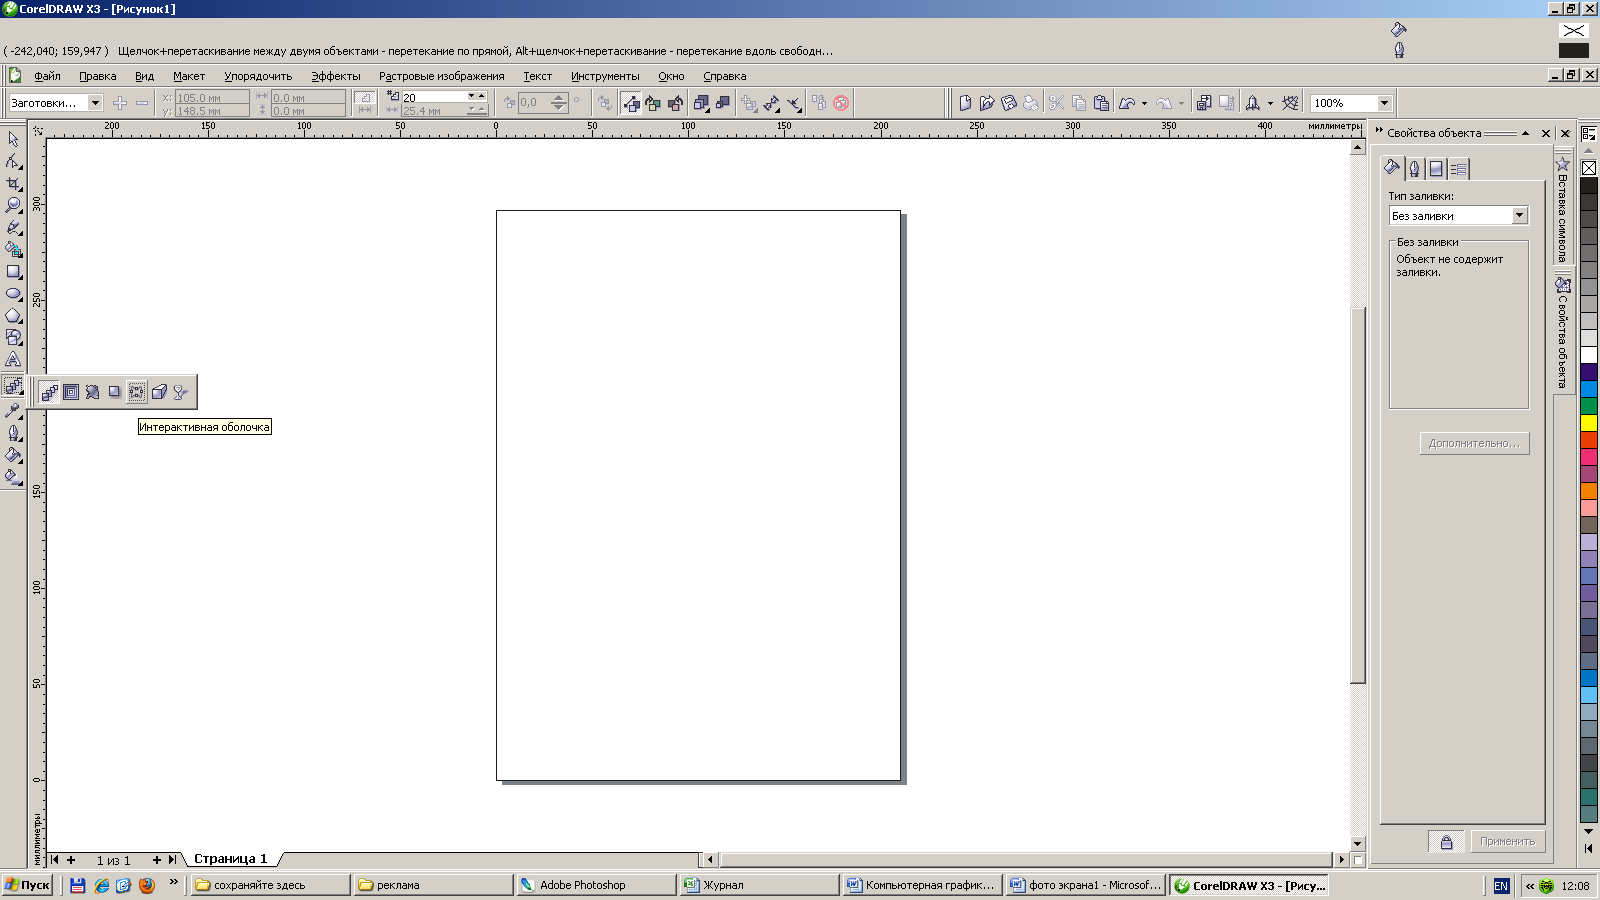The width and height of the screenshot is (1600, 900).
Task: Open the Заготовки presets dropdown
Action: 95,103
